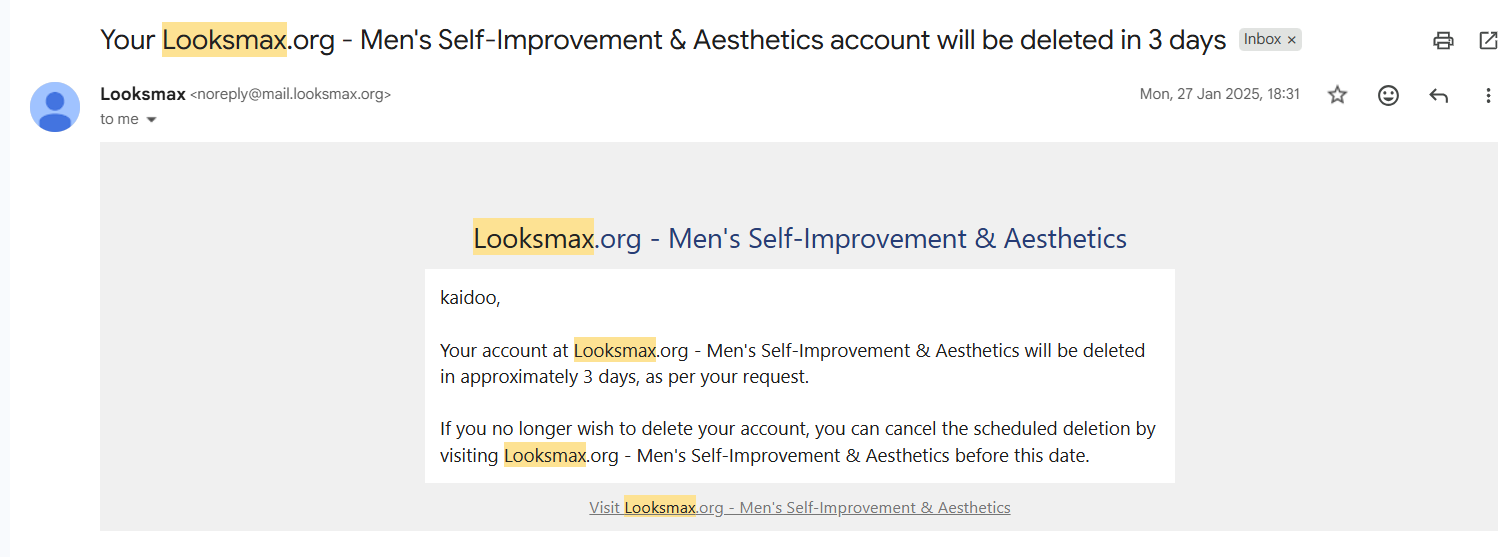
Task: Click the "kaidoo," greeting text
Action: [469, 298]
